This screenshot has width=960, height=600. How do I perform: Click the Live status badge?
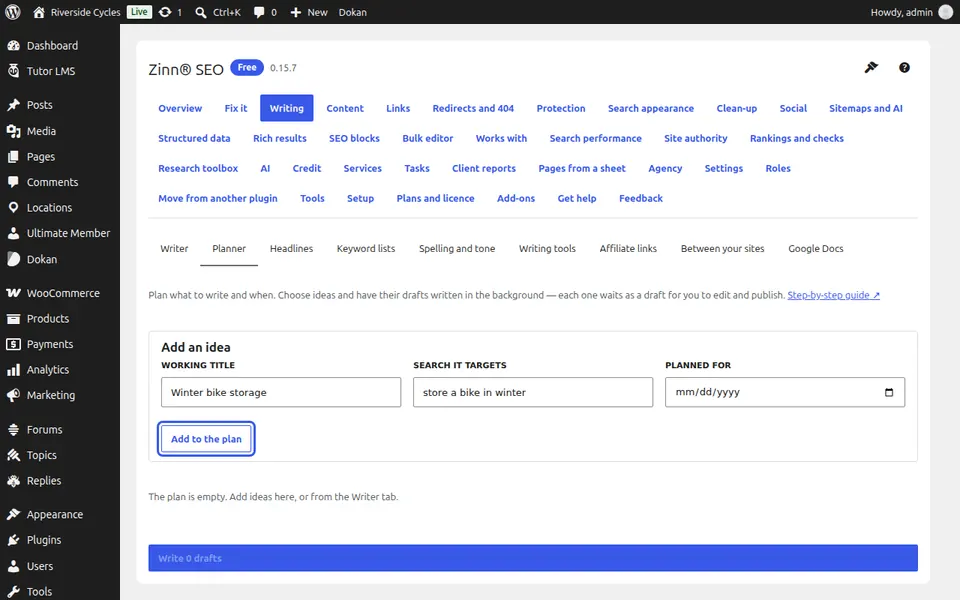tap(140, 12)
